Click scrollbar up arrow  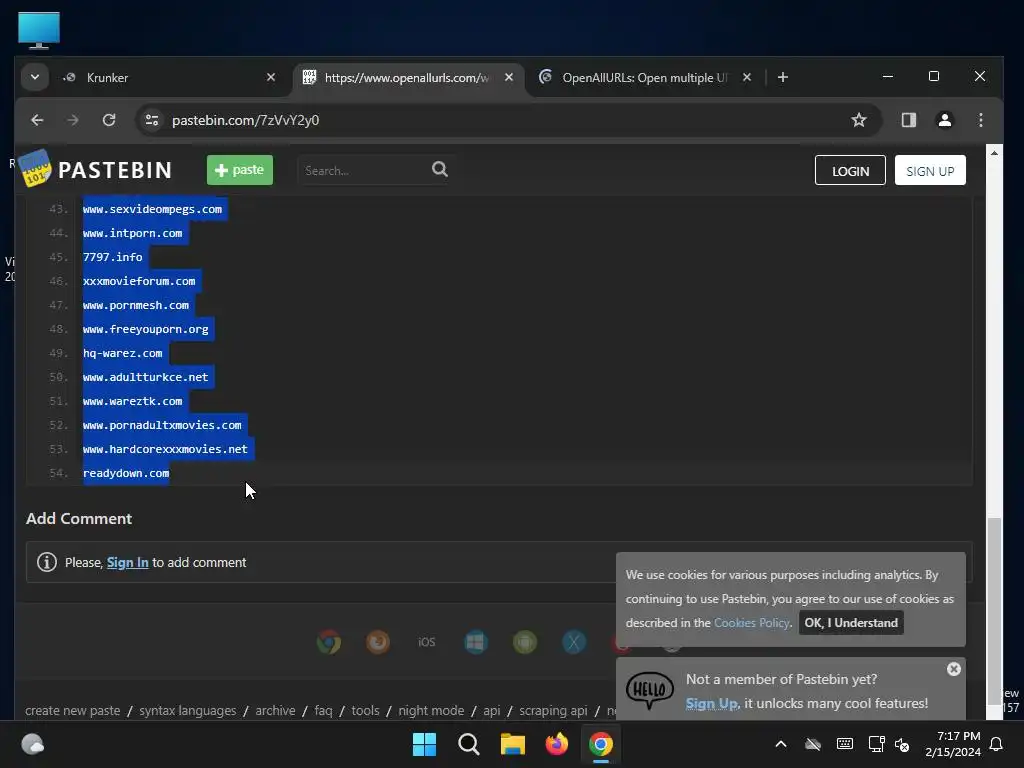pos(994,153)
